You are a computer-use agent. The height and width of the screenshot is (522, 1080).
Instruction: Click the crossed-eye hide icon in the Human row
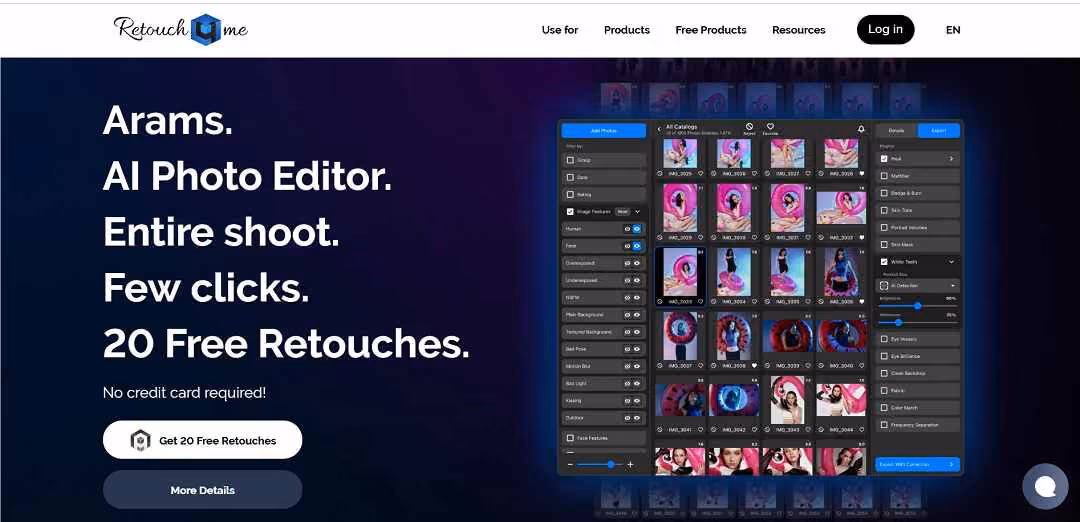tap(627, 229)
